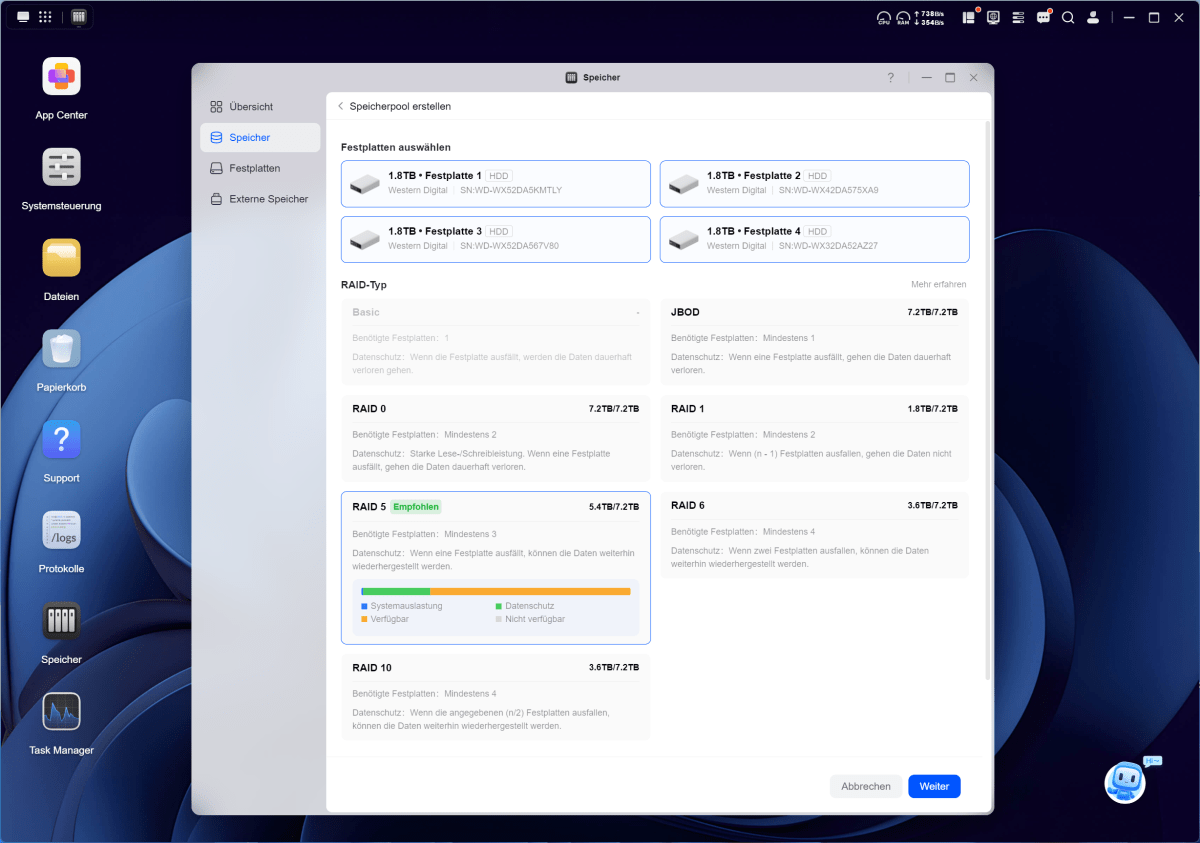1200x843 pixels.
Task: Click the 5.4TB/7.2TB capacity on RAID 5
Action: (x=614, y=507)
